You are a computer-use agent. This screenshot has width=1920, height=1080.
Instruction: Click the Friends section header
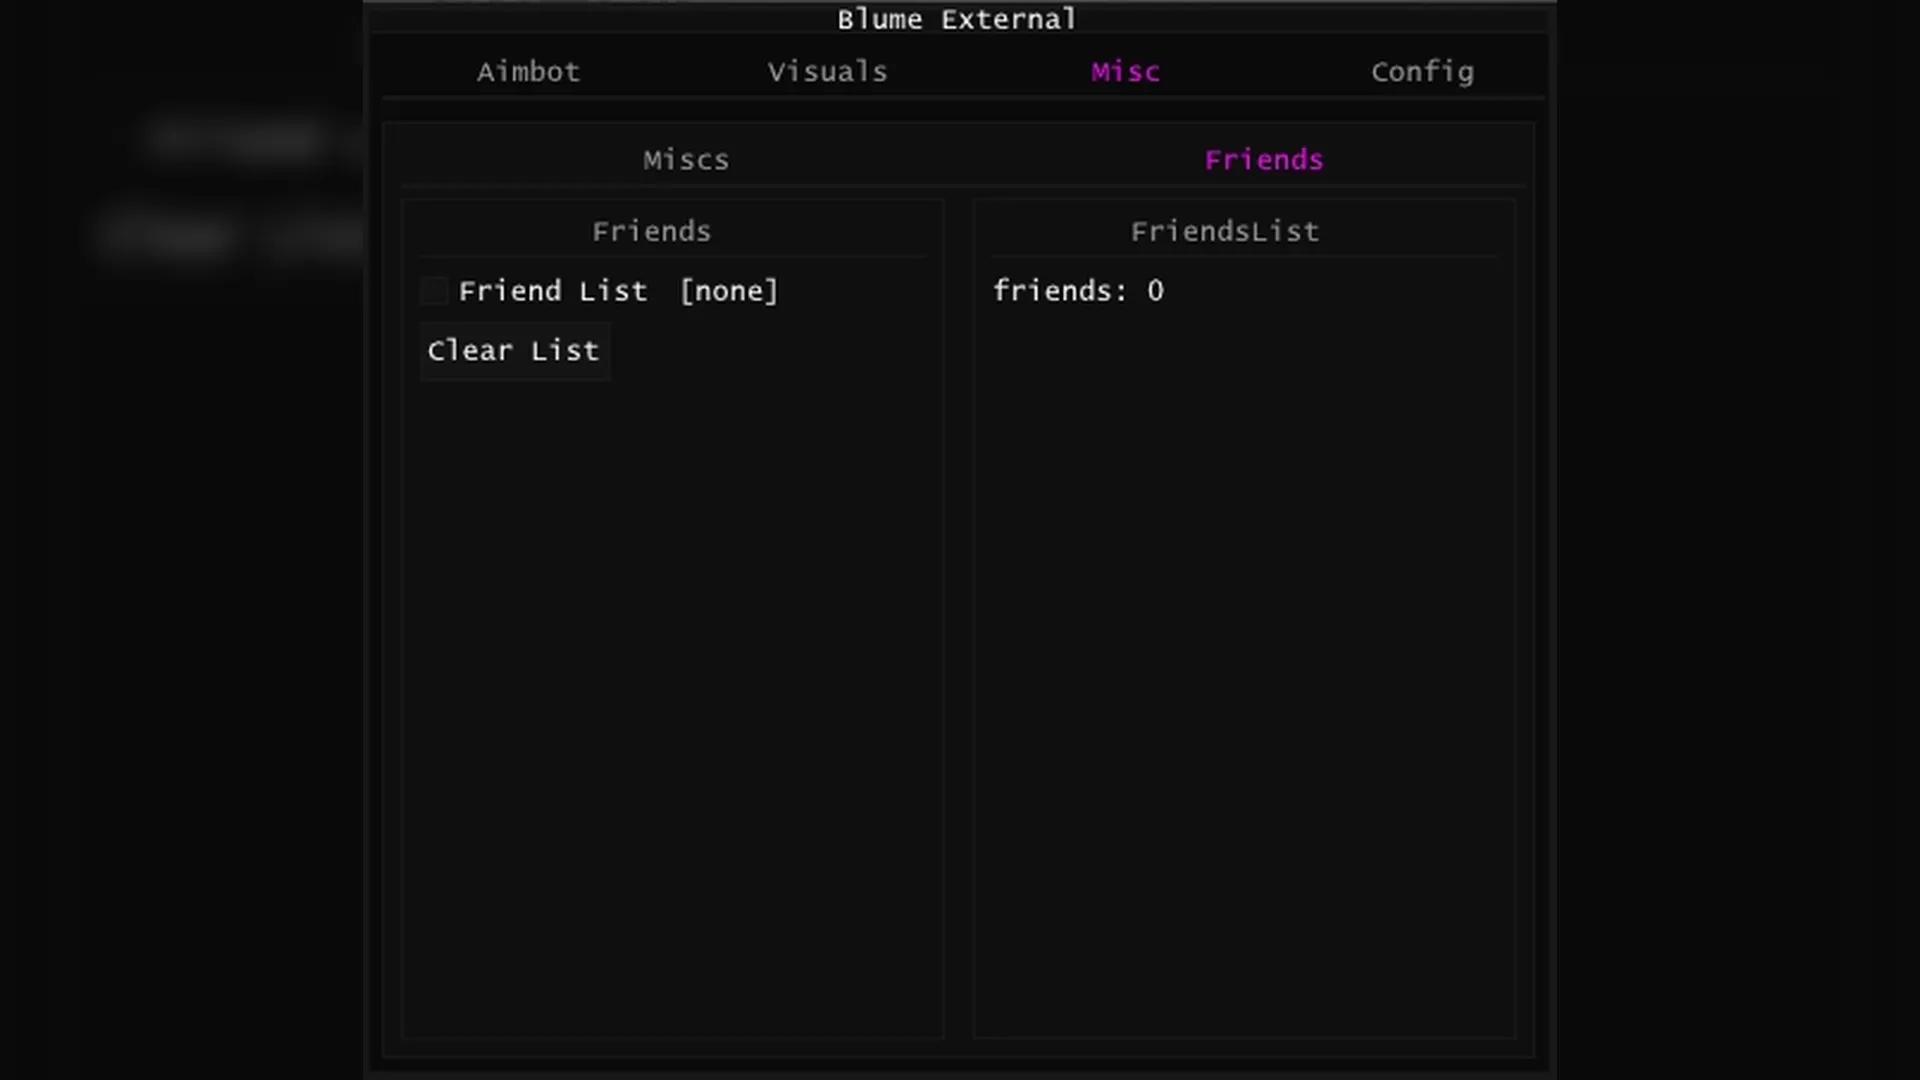point(651,231)
